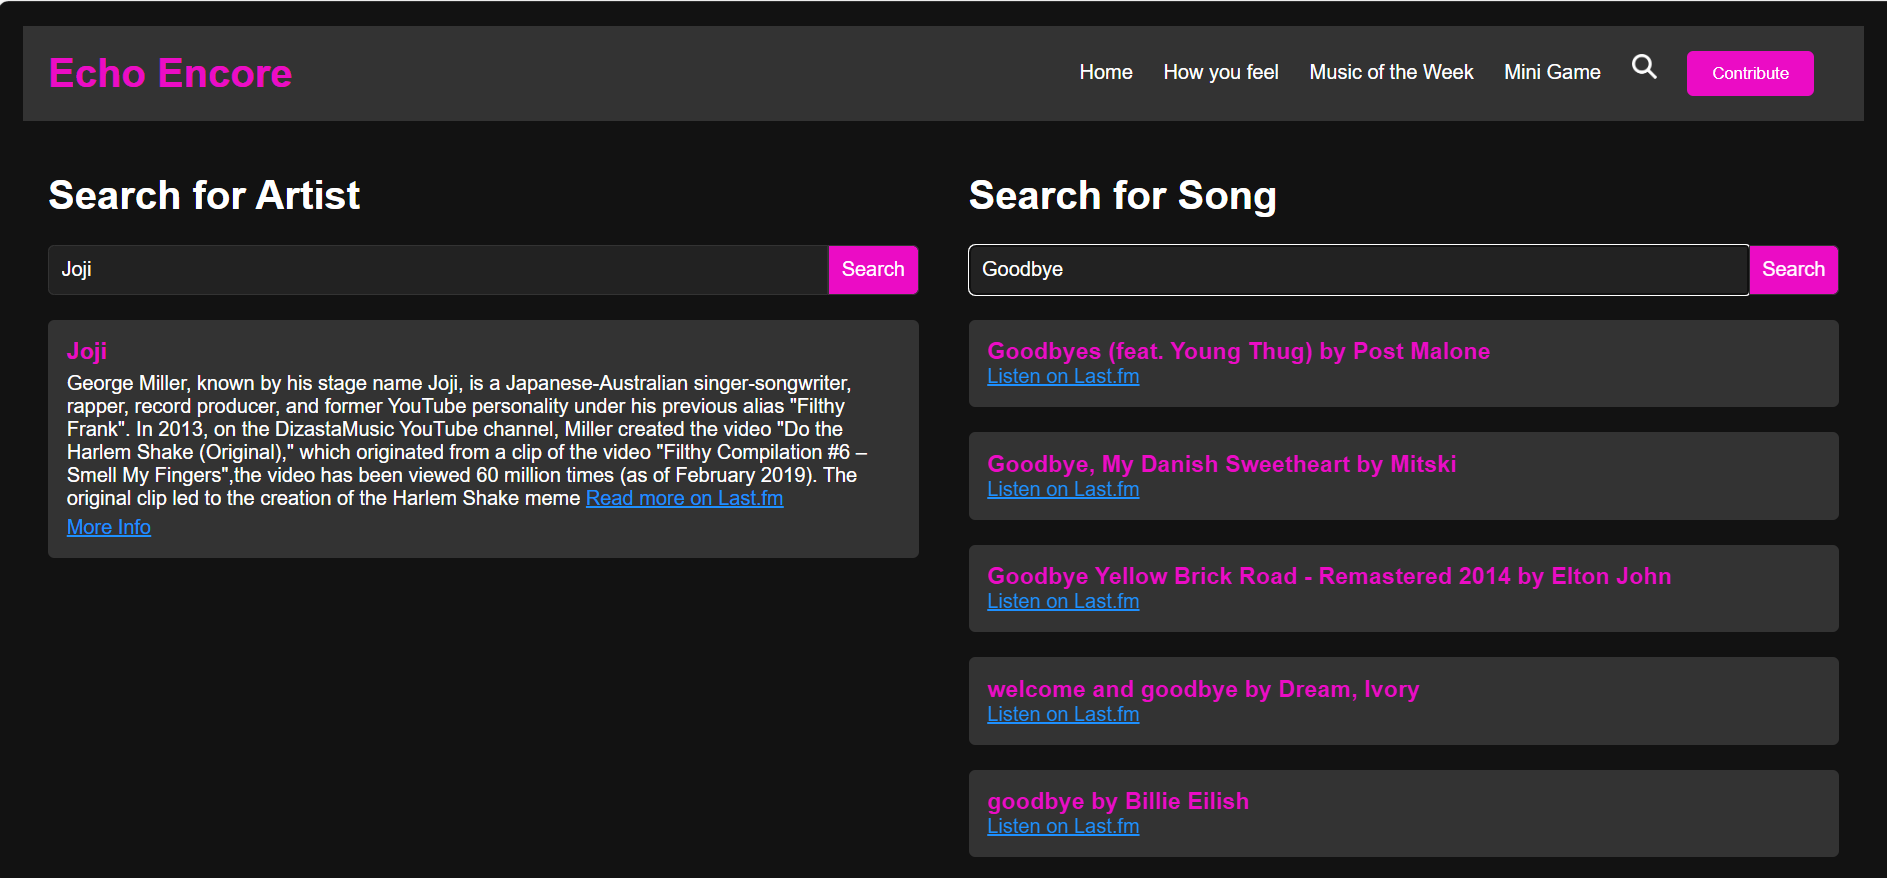Select Goodbye, My Danish Sweetheart by Mitski title
1887x878 pixels.
(1221, 464)
